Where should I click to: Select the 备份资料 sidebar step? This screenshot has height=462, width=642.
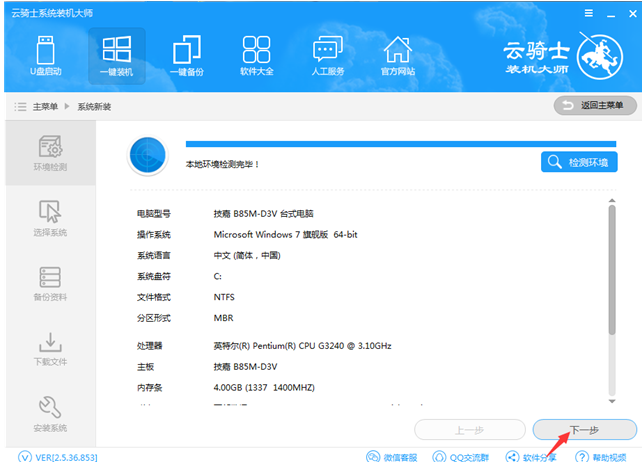tap(50, 284)
